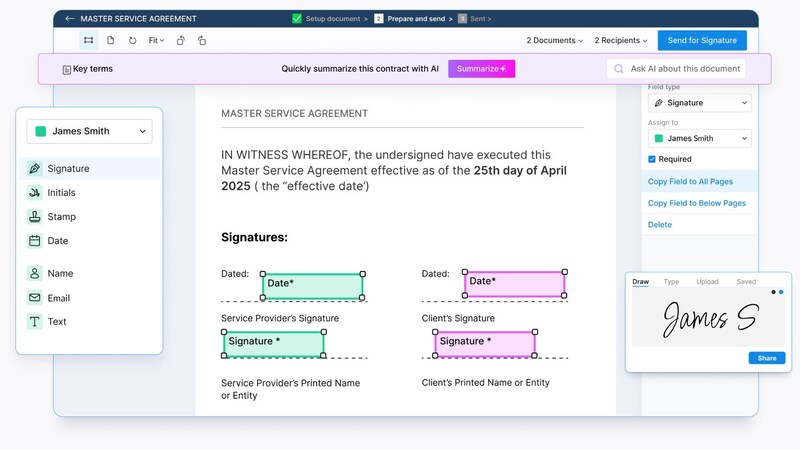Pick the Stamp field tool
Screen dimensions: 800x450
click(61, 217)
